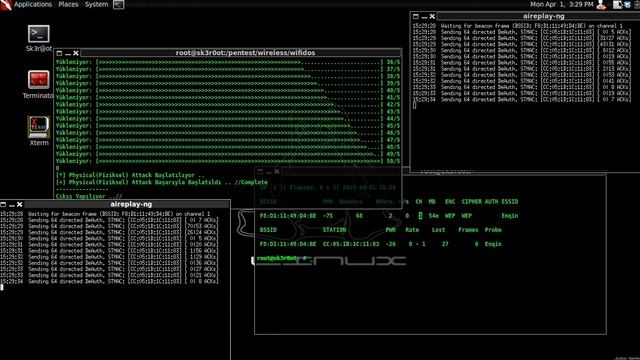Close the bottom-left aireplay-ng window
Image resolution: width=640 pixels, height=360 pixels.
click(x=20, y=204)
